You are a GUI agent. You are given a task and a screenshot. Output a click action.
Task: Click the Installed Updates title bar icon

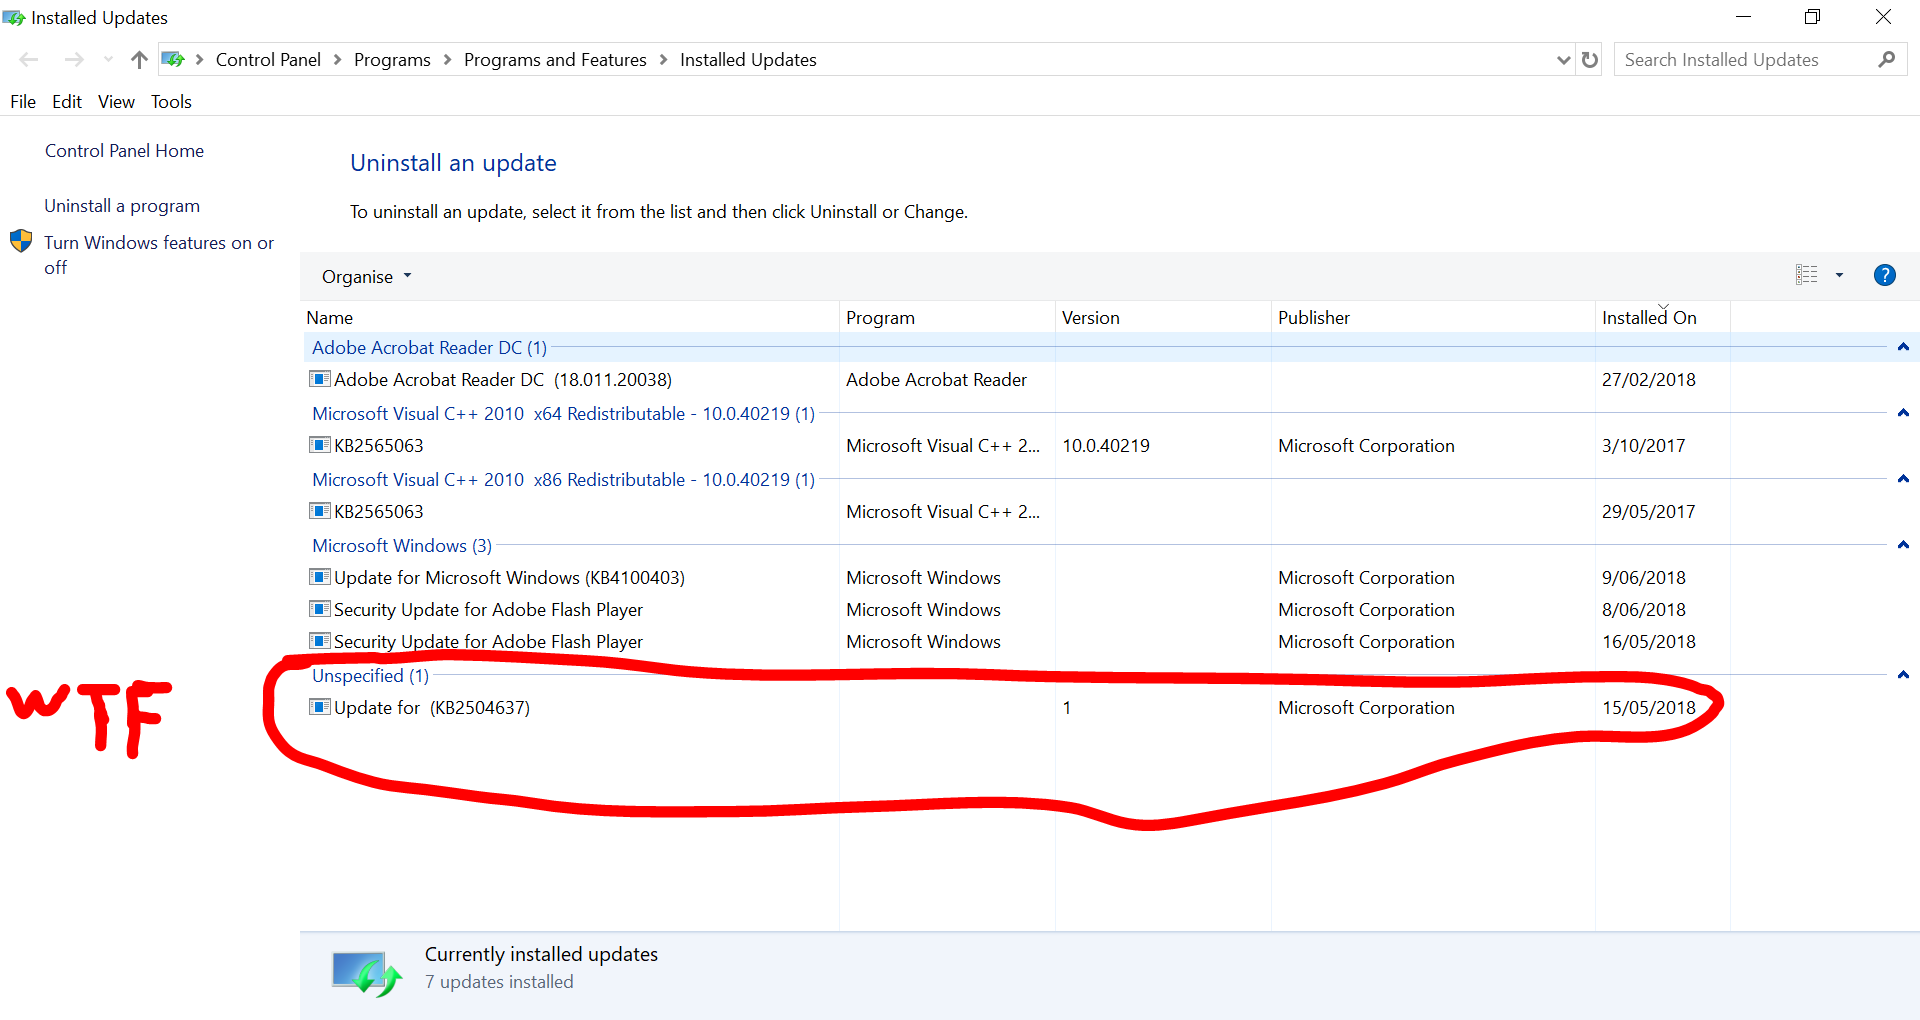coord(14,18)
